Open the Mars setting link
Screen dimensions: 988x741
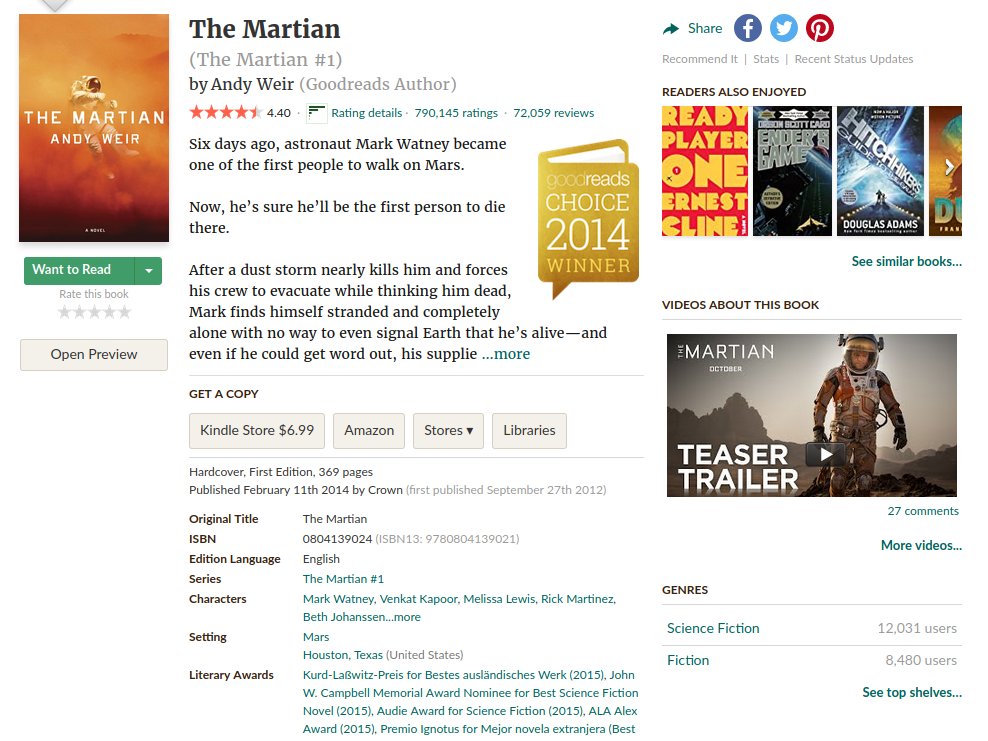[x=316, y=637]
